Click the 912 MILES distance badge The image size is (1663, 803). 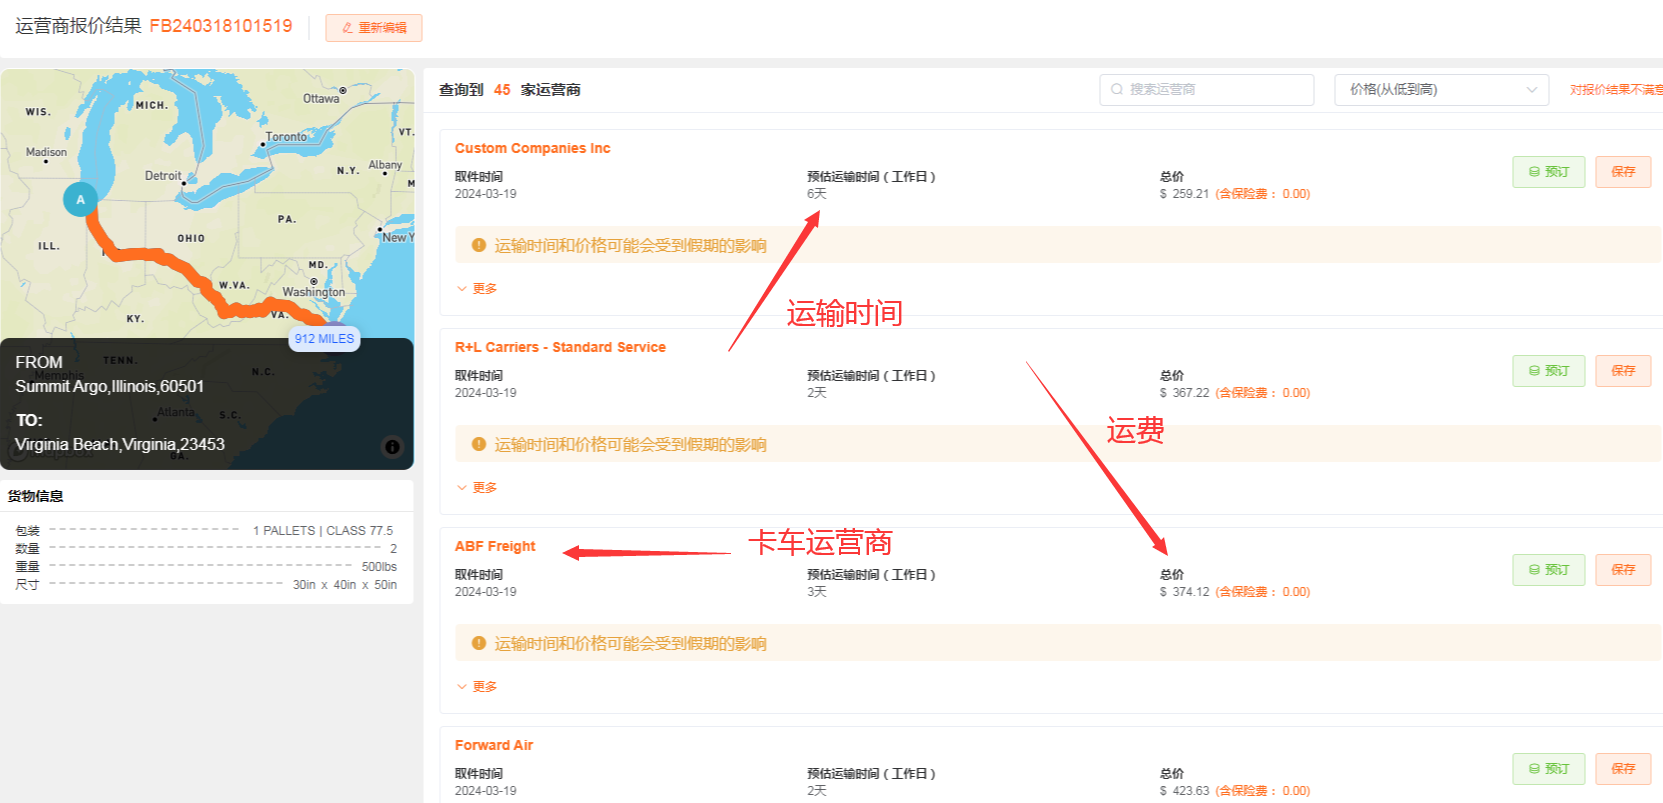324,339
